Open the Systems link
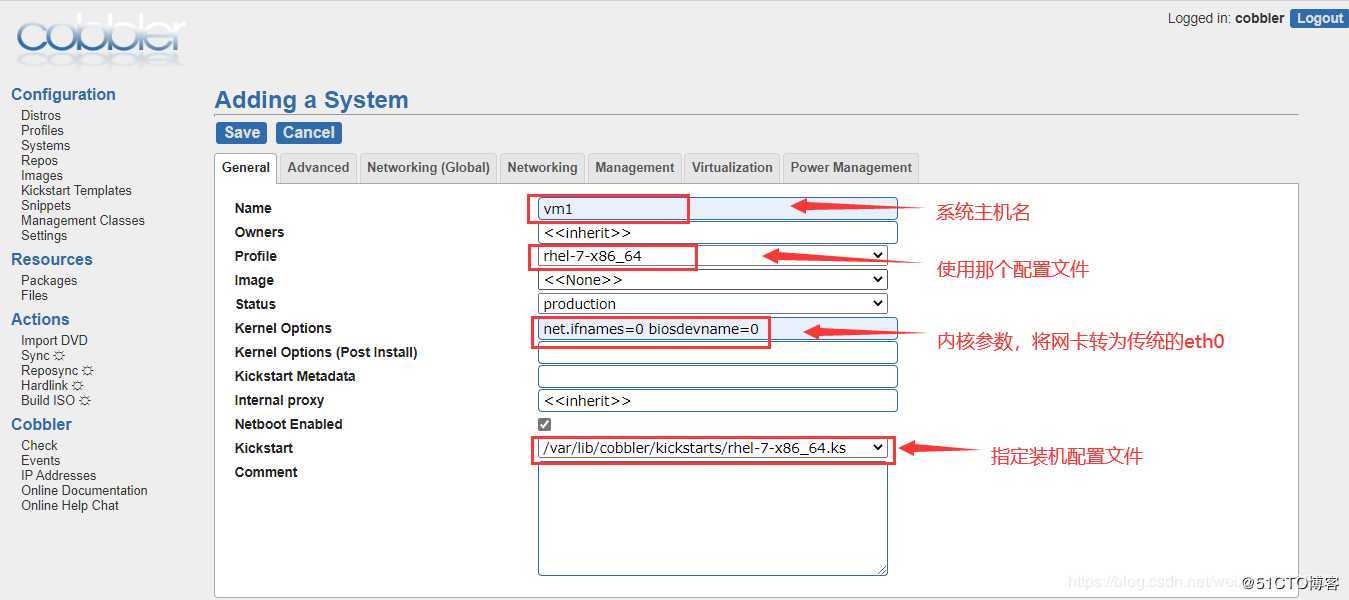 [x=46, y=146]
